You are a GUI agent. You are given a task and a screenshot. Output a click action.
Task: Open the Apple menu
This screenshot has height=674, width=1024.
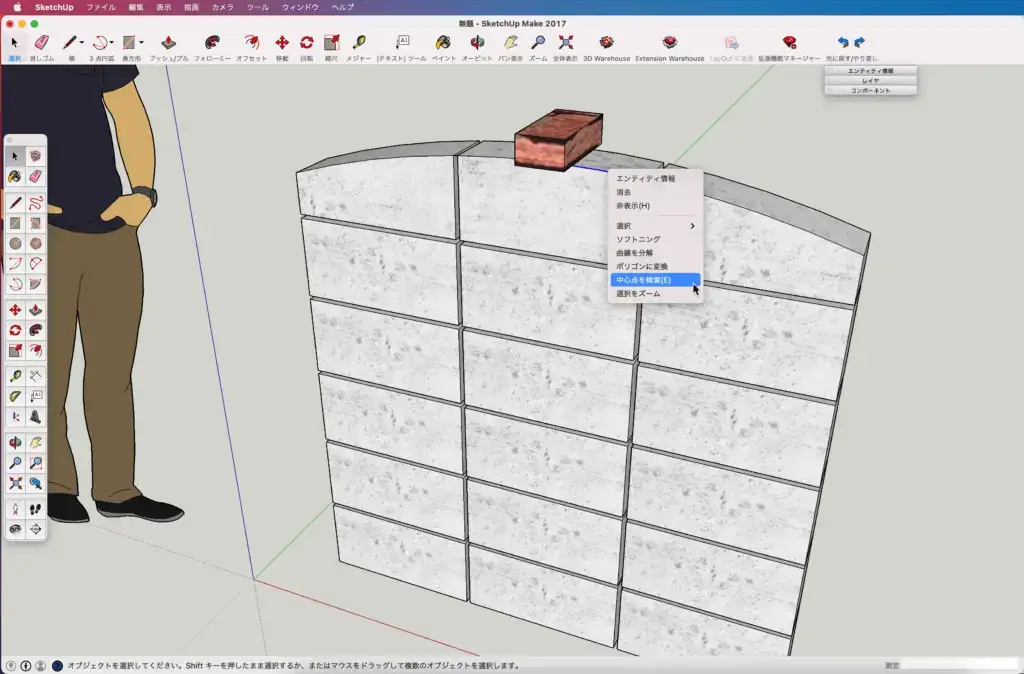[x=18, y=7]
